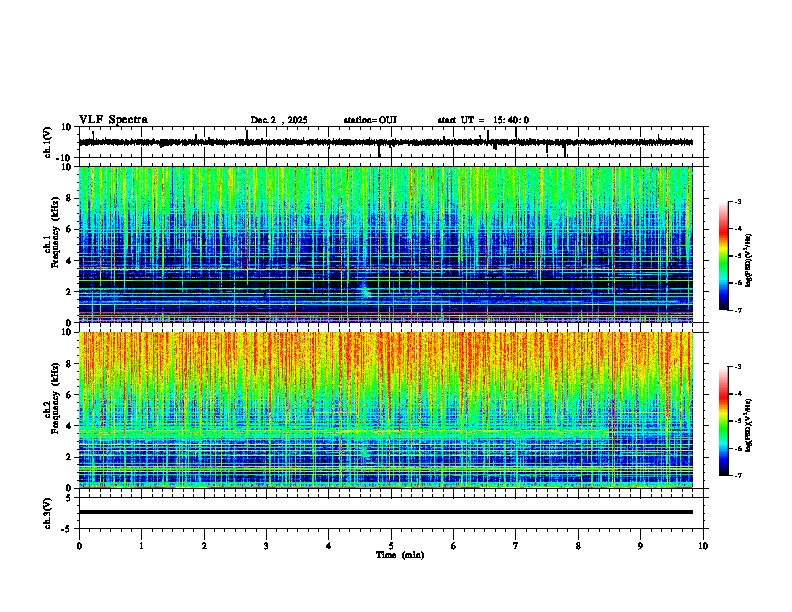The height and width of the screenshot is (612, 792).
Task: Click the time axis tick label '5'
Action: [x=391, y=546]
